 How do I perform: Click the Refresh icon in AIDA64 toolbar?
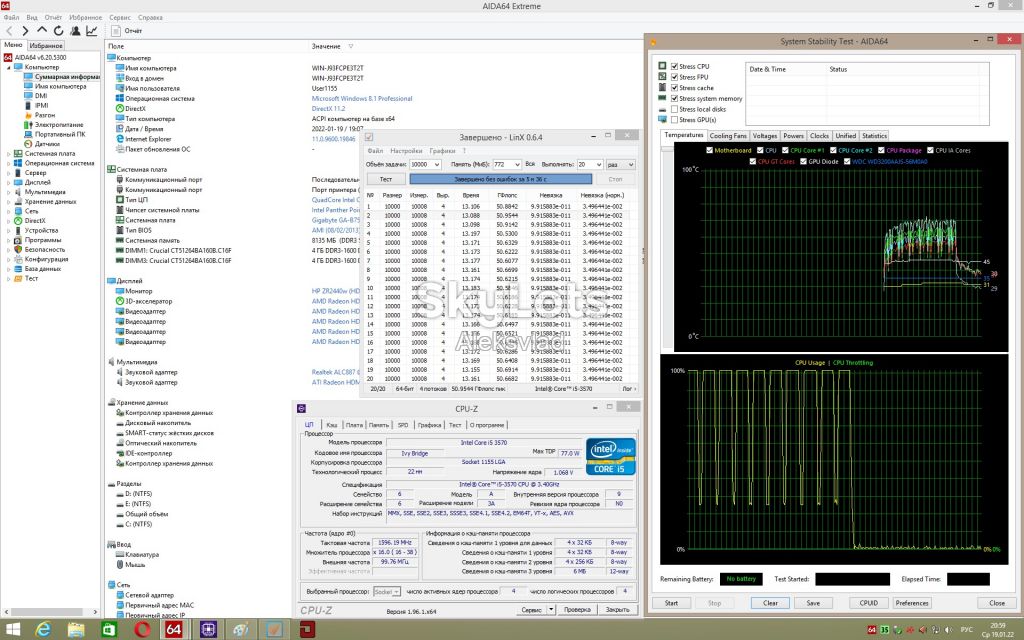coord(58,31)
